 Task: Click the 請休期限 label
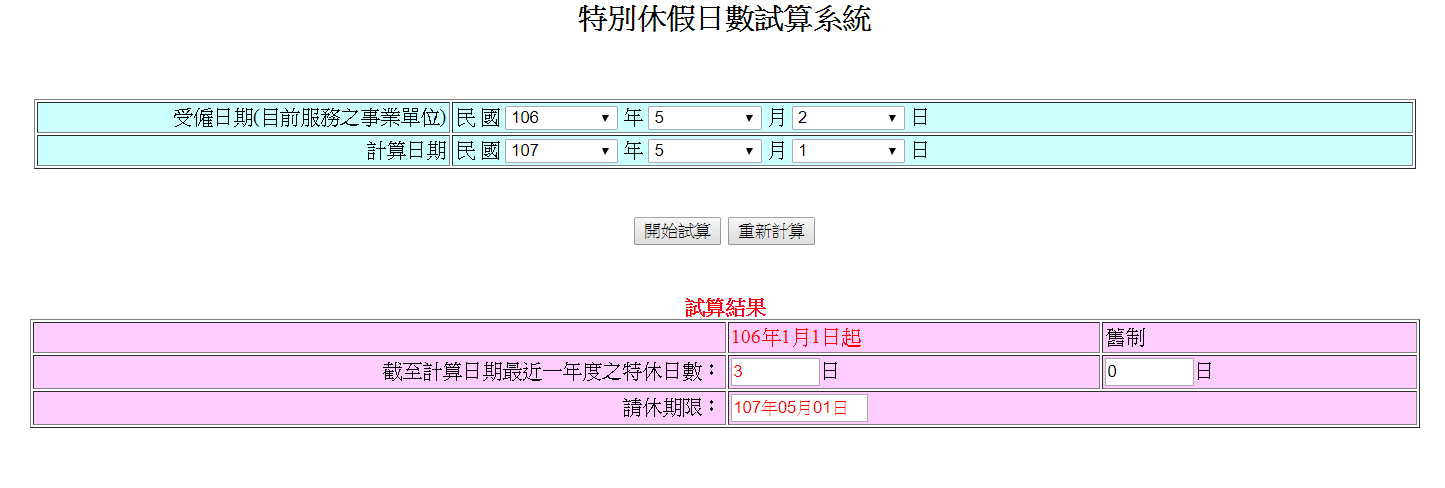(671, 408)
